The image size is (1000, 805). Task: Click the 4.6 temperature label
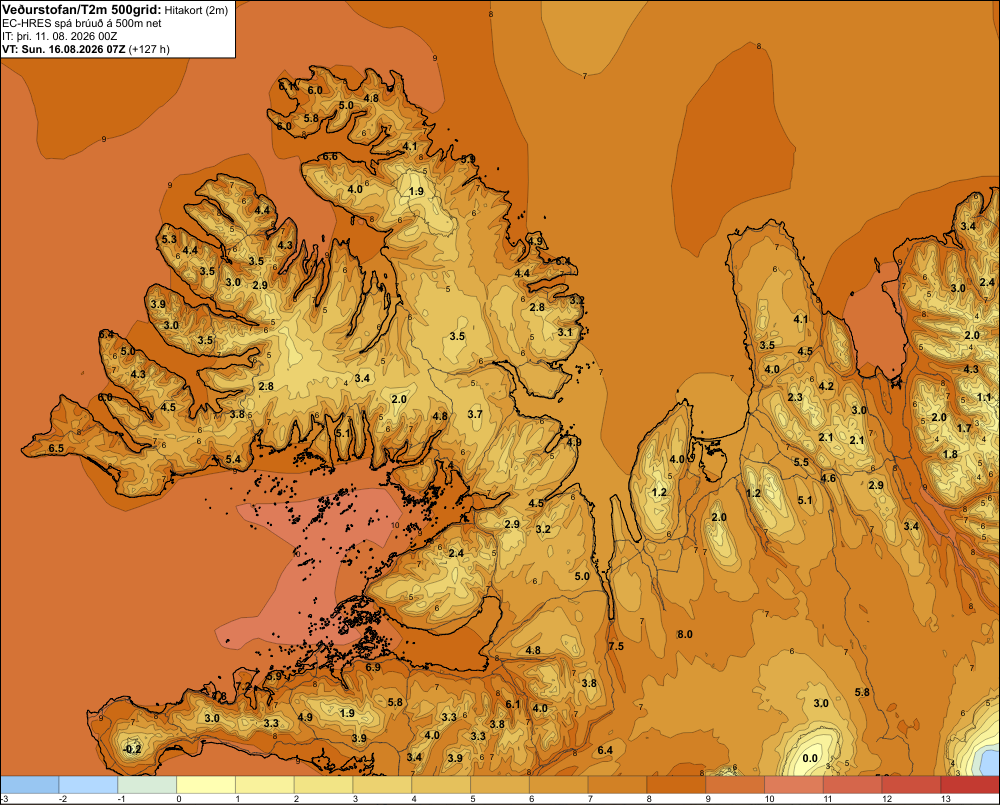pos(828,478)
